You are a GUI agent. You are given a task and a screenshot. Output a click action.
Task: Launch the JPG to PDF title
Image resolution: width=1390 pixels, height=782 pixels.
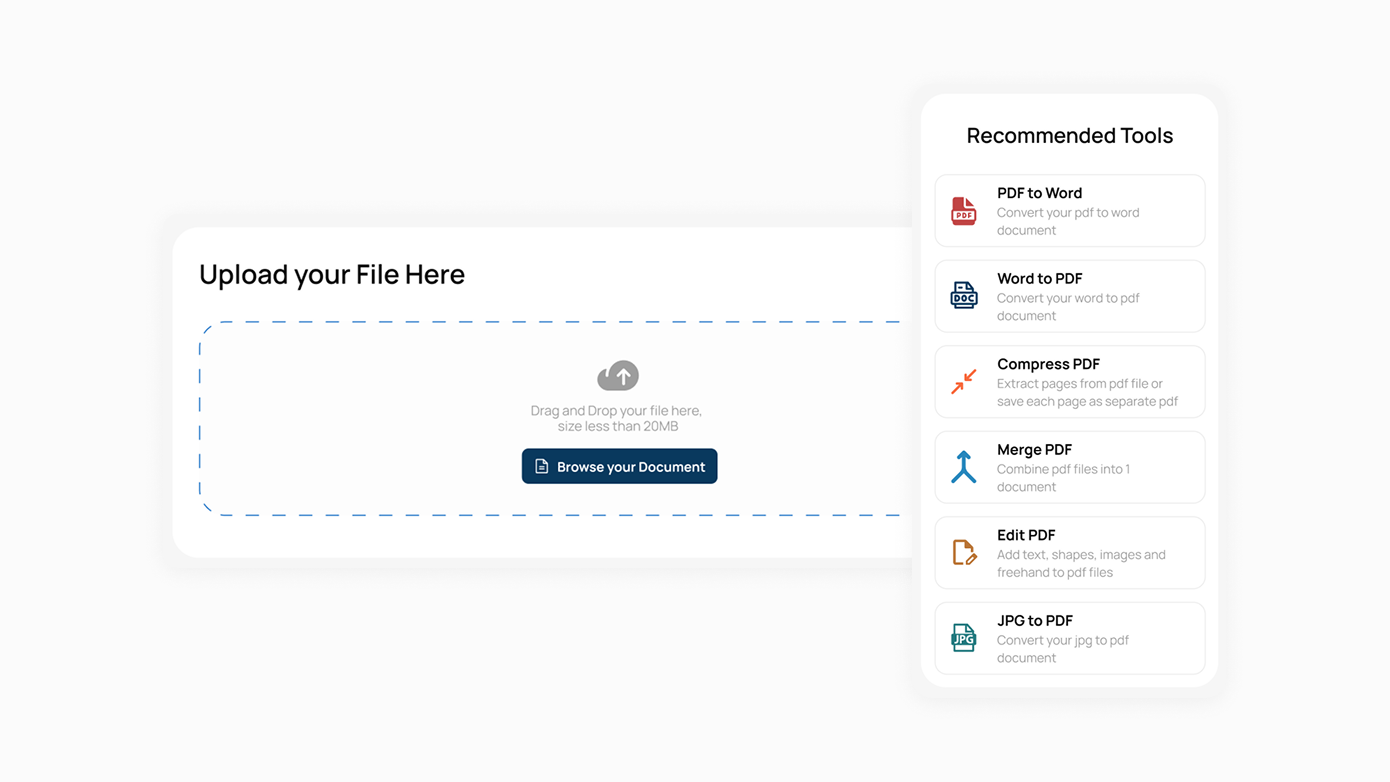point(1034,621)
